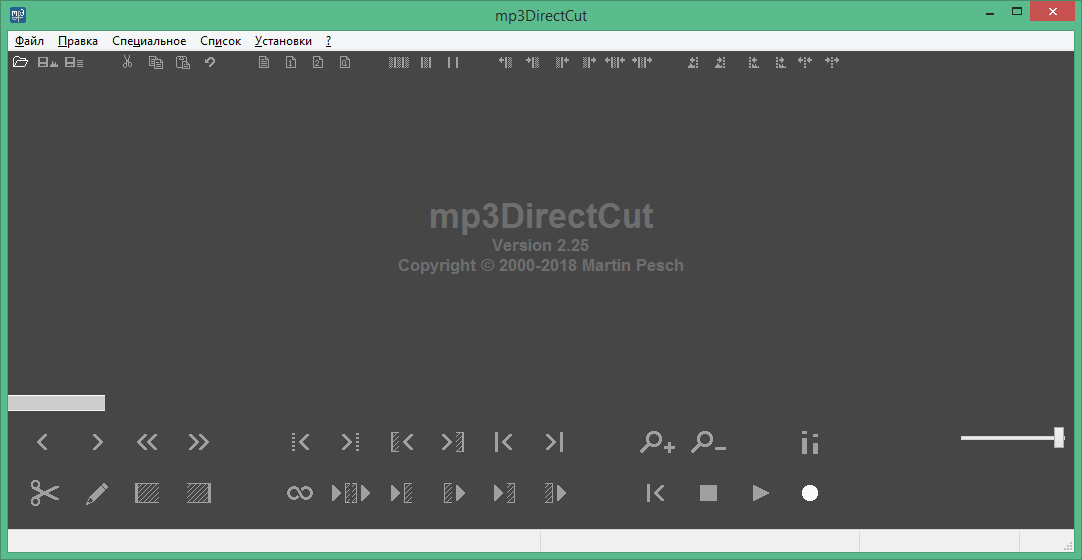The width and height of the screenshot is (1082, 560).
Task: Zoom in with the magnifier plus icon
Action: point(657,442)
